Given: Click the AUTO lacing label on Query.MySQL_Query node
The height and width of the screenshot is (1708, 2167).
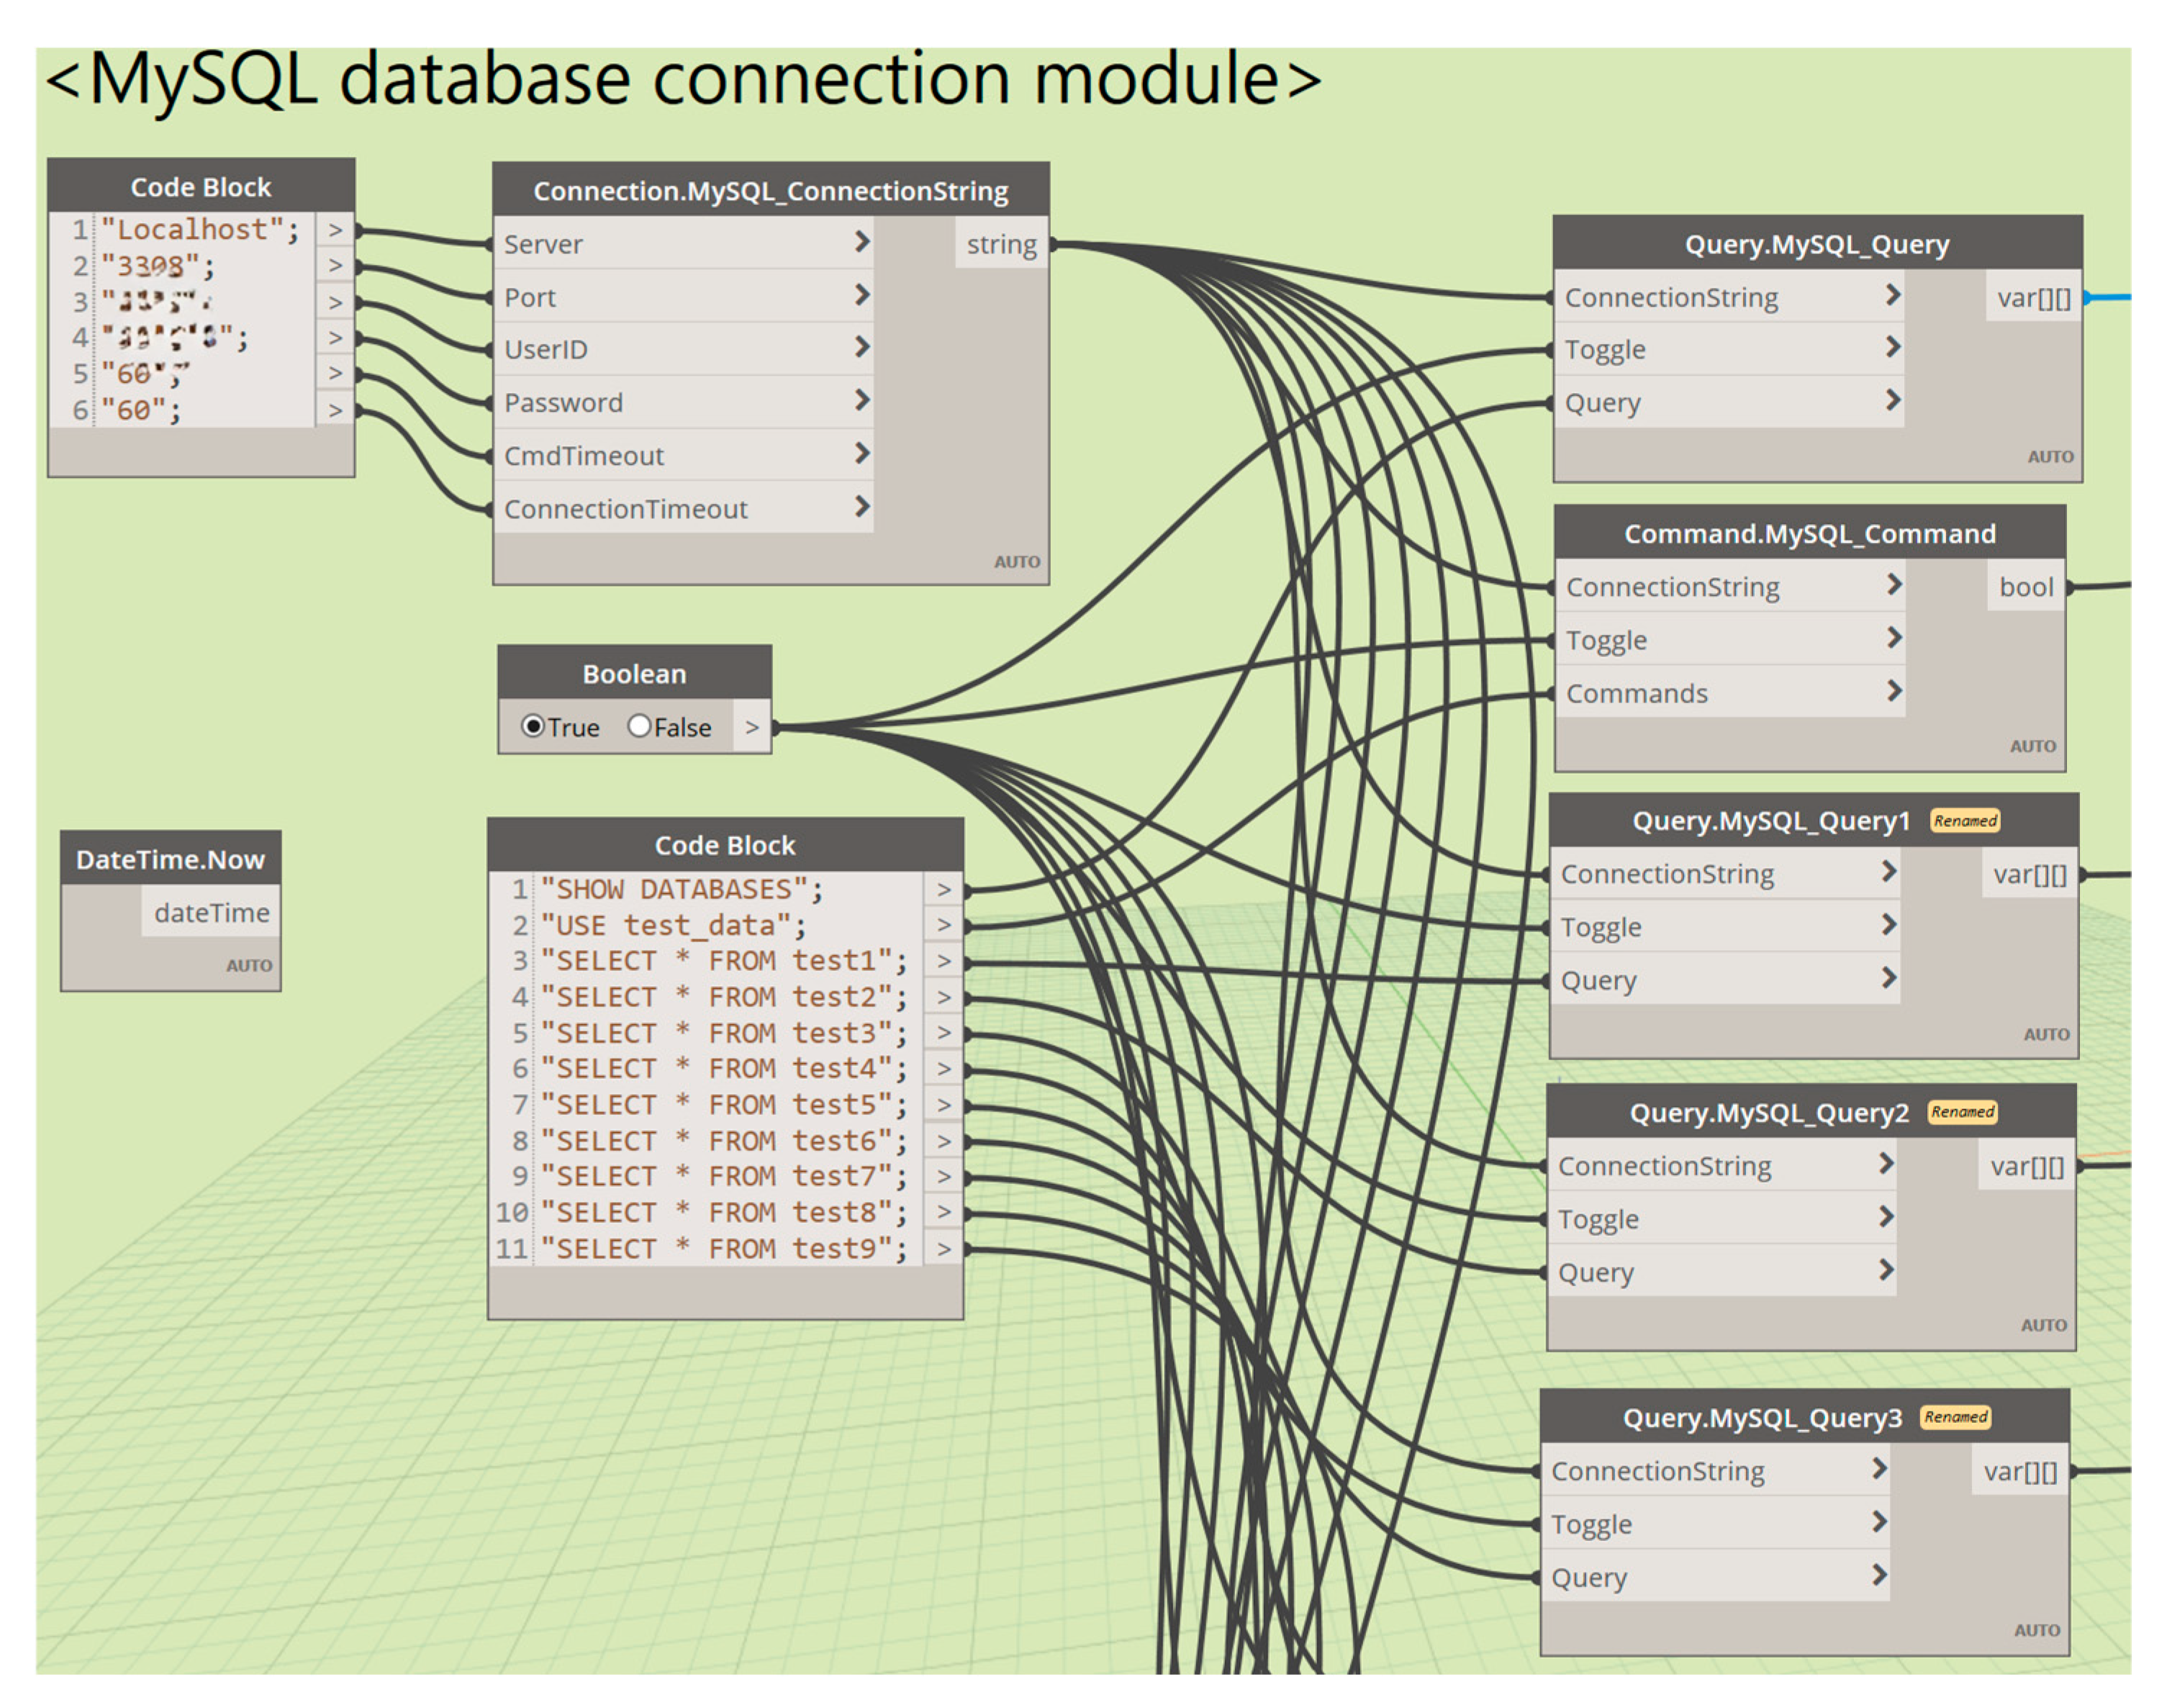Looking at the screenshot, I should [x=2050, y=457].
